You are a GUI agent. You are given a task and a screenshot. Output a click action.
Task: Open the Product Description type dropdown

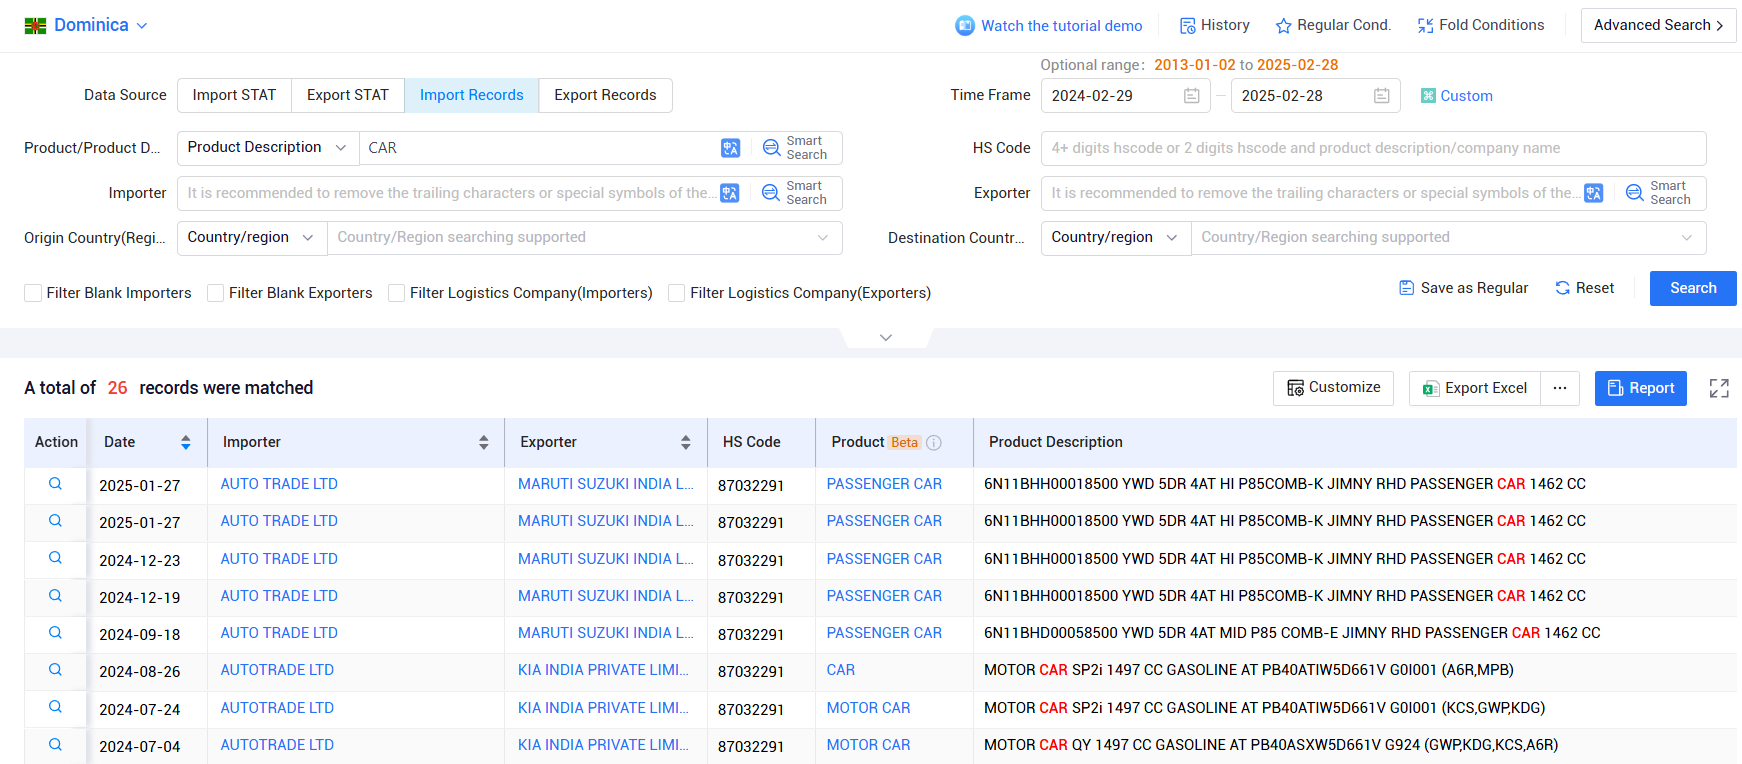(267, 148)
